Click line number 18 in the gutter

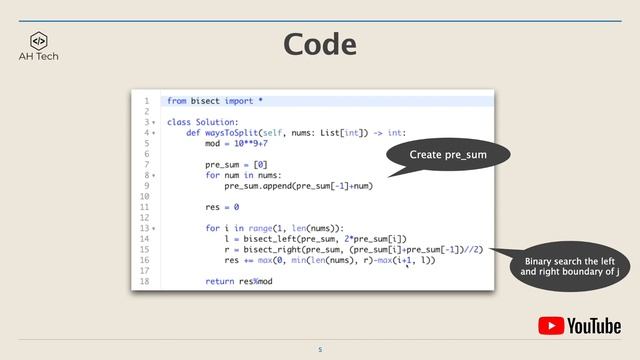[144, 281]
